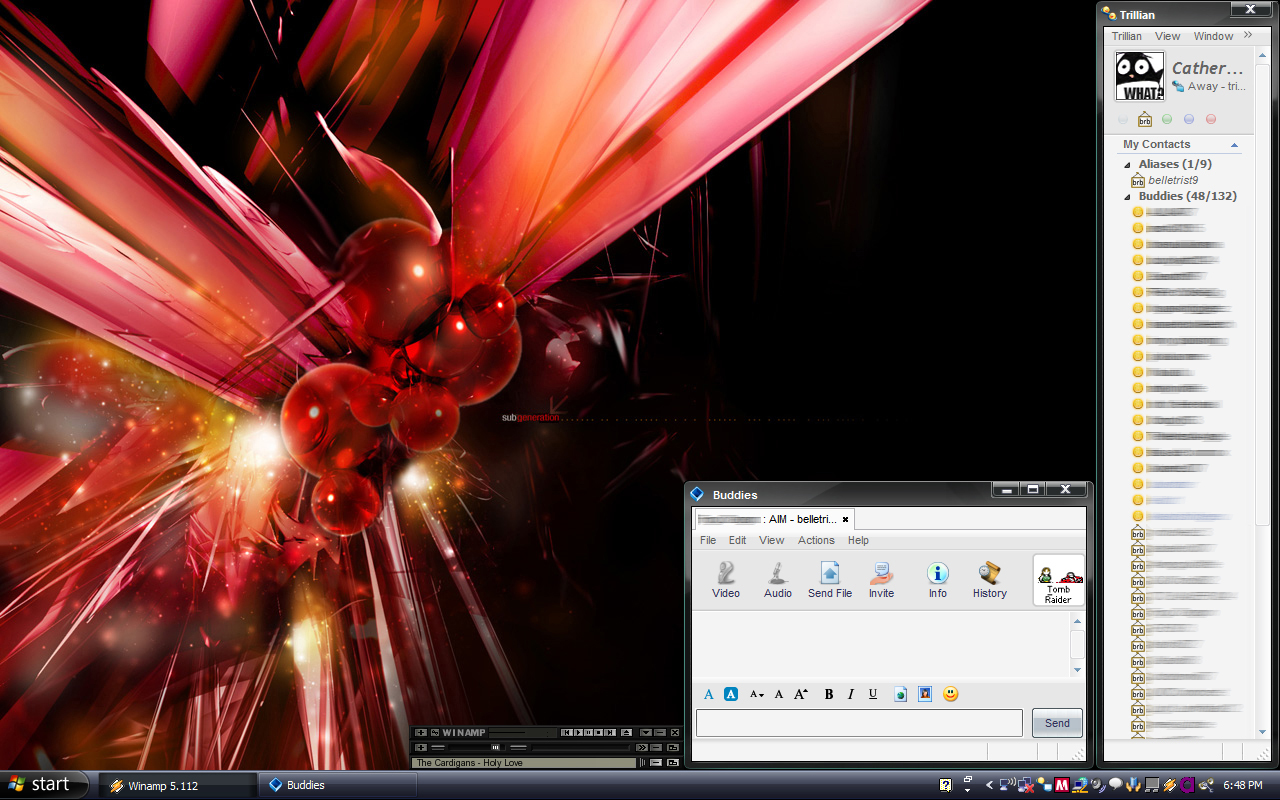This screenshot has width=1280, height=800.
Task: Increase the message font size
Action: click(801, 694)
